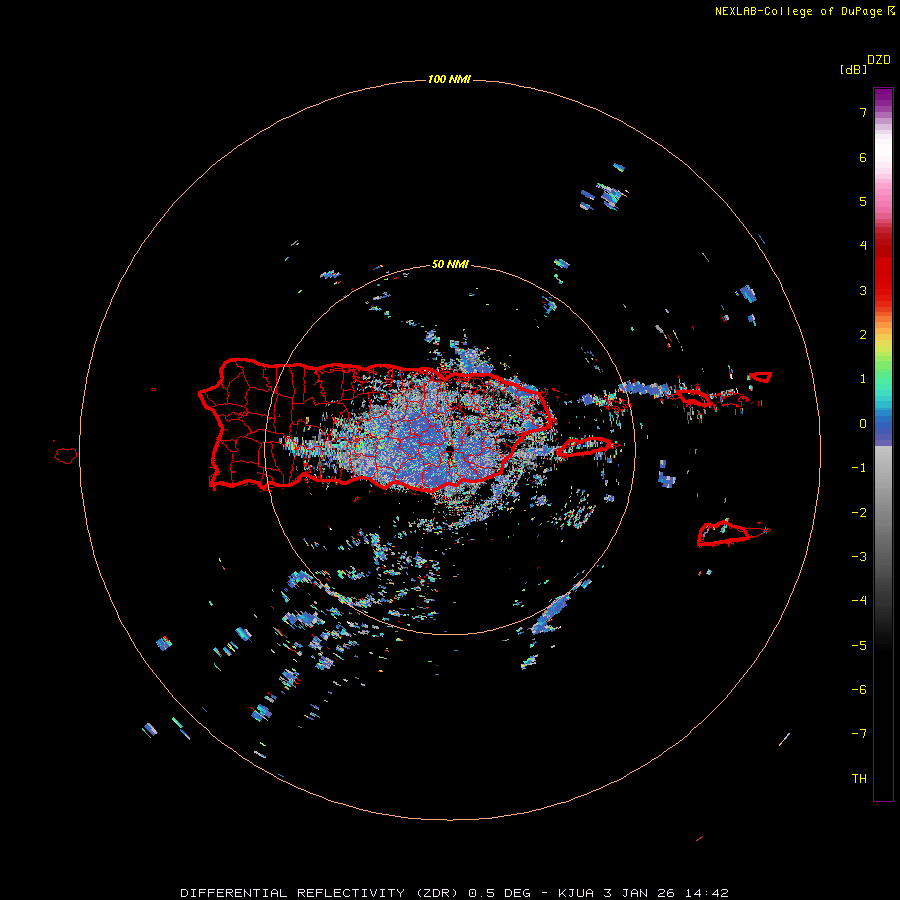Pick the gray -2 dB band on color bar
The height and width of the screenshot is (900, 900).
click(x=883, y=513)
